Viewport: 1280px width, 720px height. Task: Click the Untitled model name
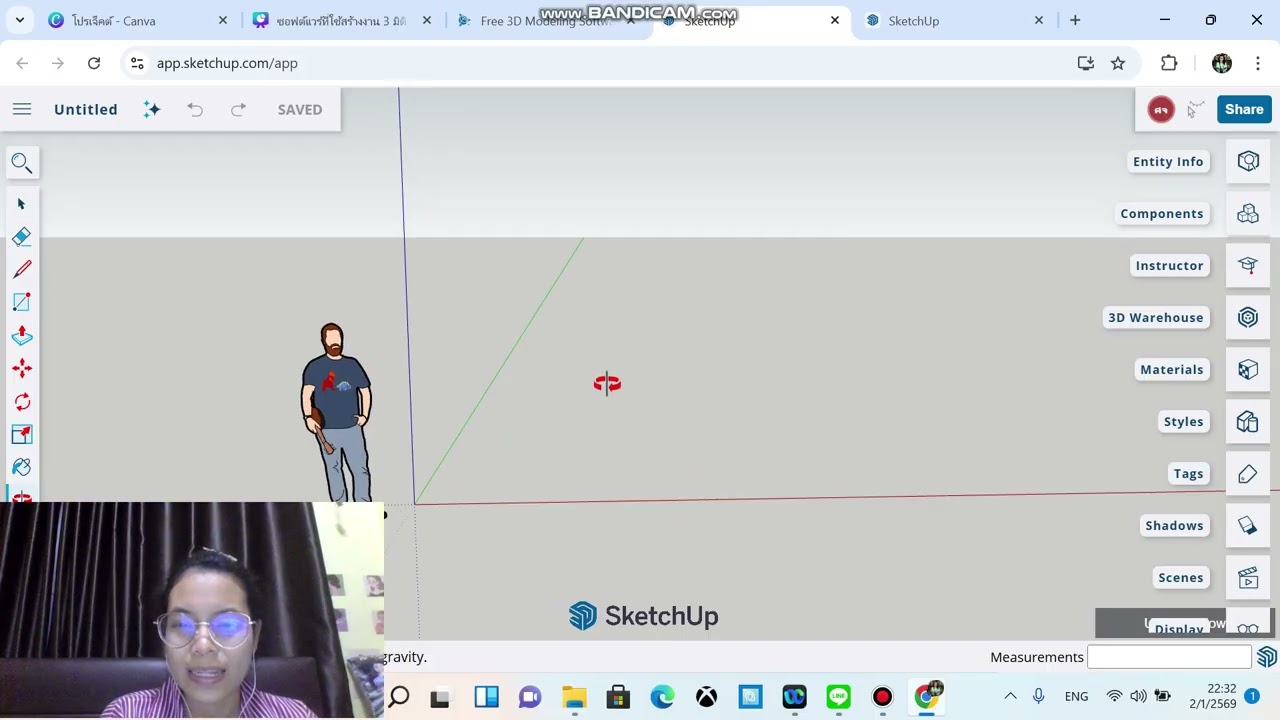point(86,109)
